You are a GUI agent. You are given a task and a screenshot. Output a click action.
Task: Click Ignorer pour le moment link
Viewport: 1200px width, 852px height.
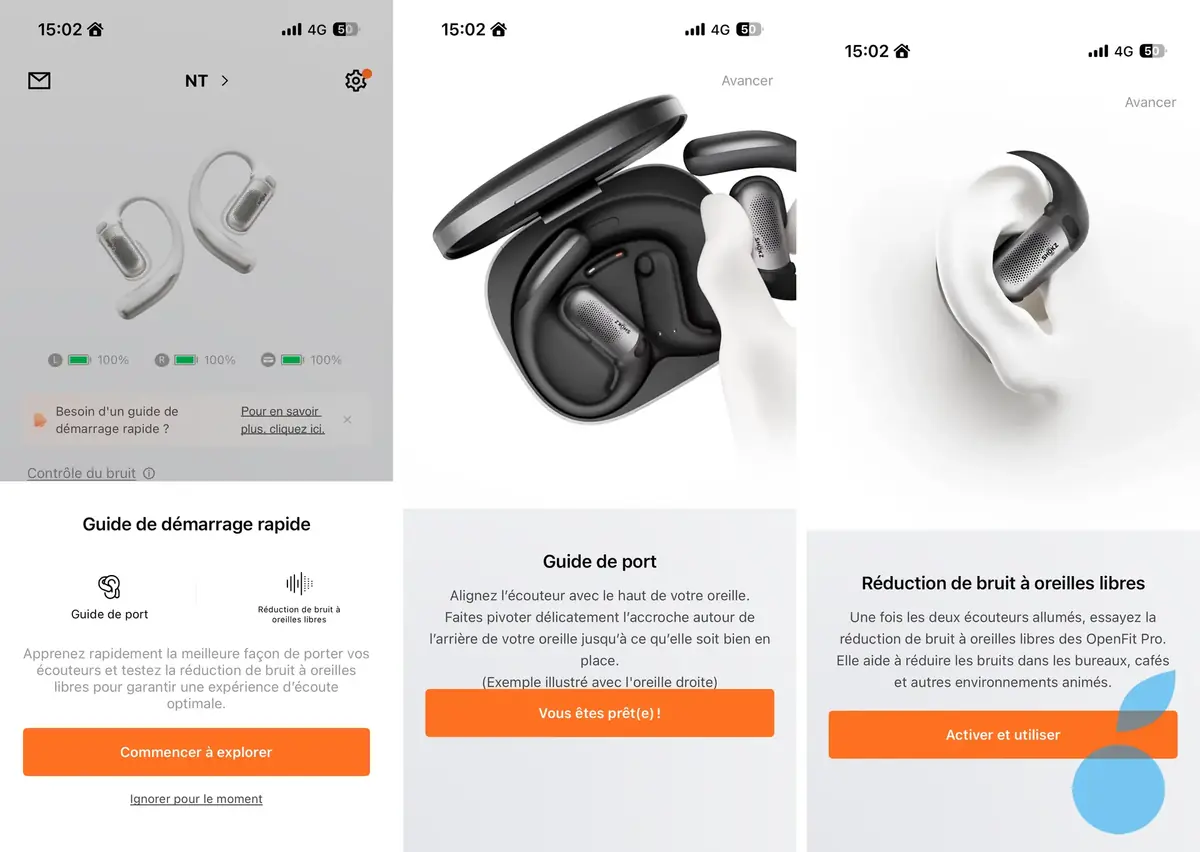coord(196,800)
